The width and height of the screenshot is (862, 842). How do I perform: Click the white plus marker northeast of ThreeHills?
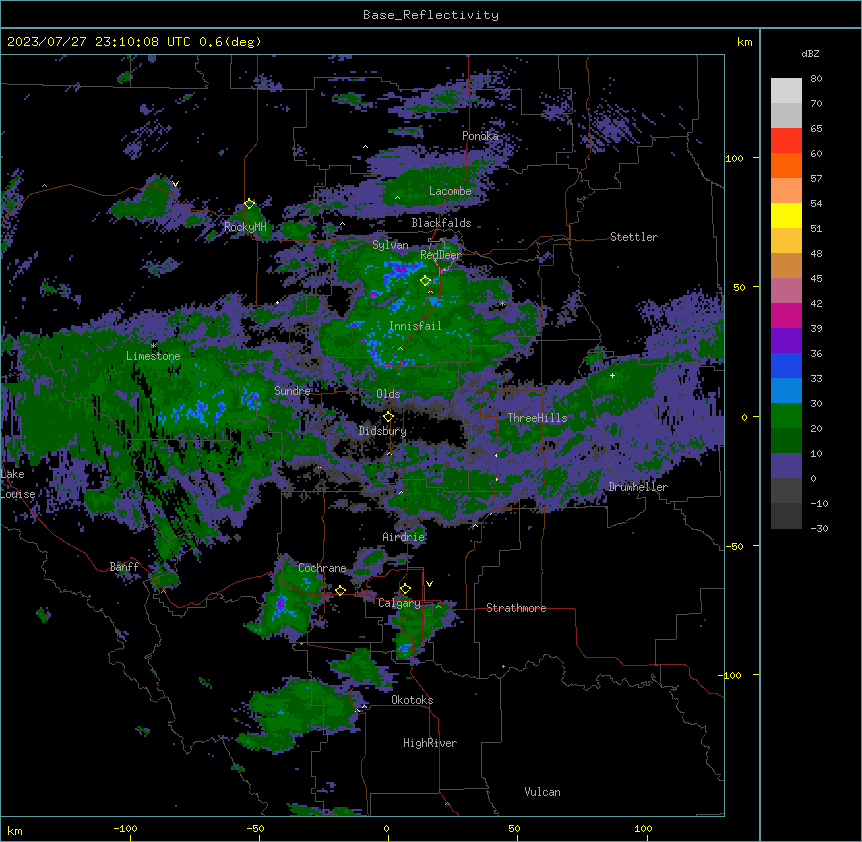coord(612,375)
